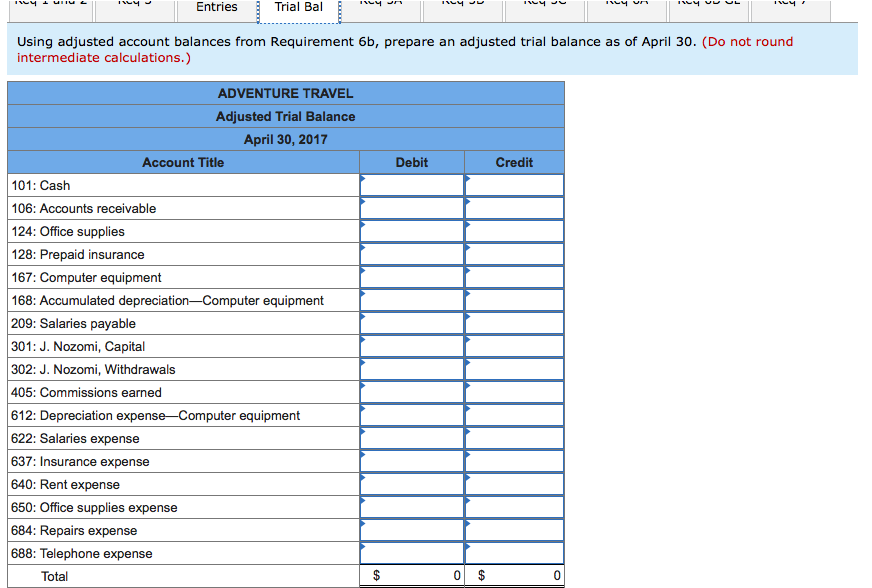Click the 'Credit' column header
Viewport: 872px width, 588px height.
point(514,162)
